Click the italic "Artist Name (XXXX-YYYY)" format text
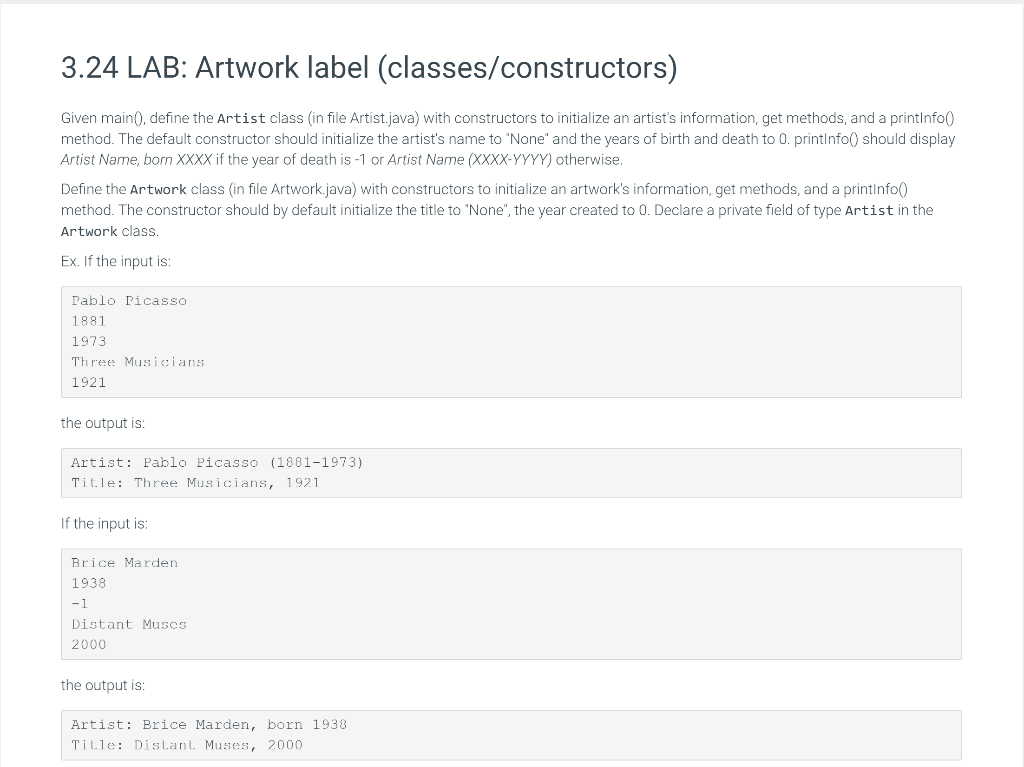This screenshot has height=767, width=1024. [x=470, y=159]
